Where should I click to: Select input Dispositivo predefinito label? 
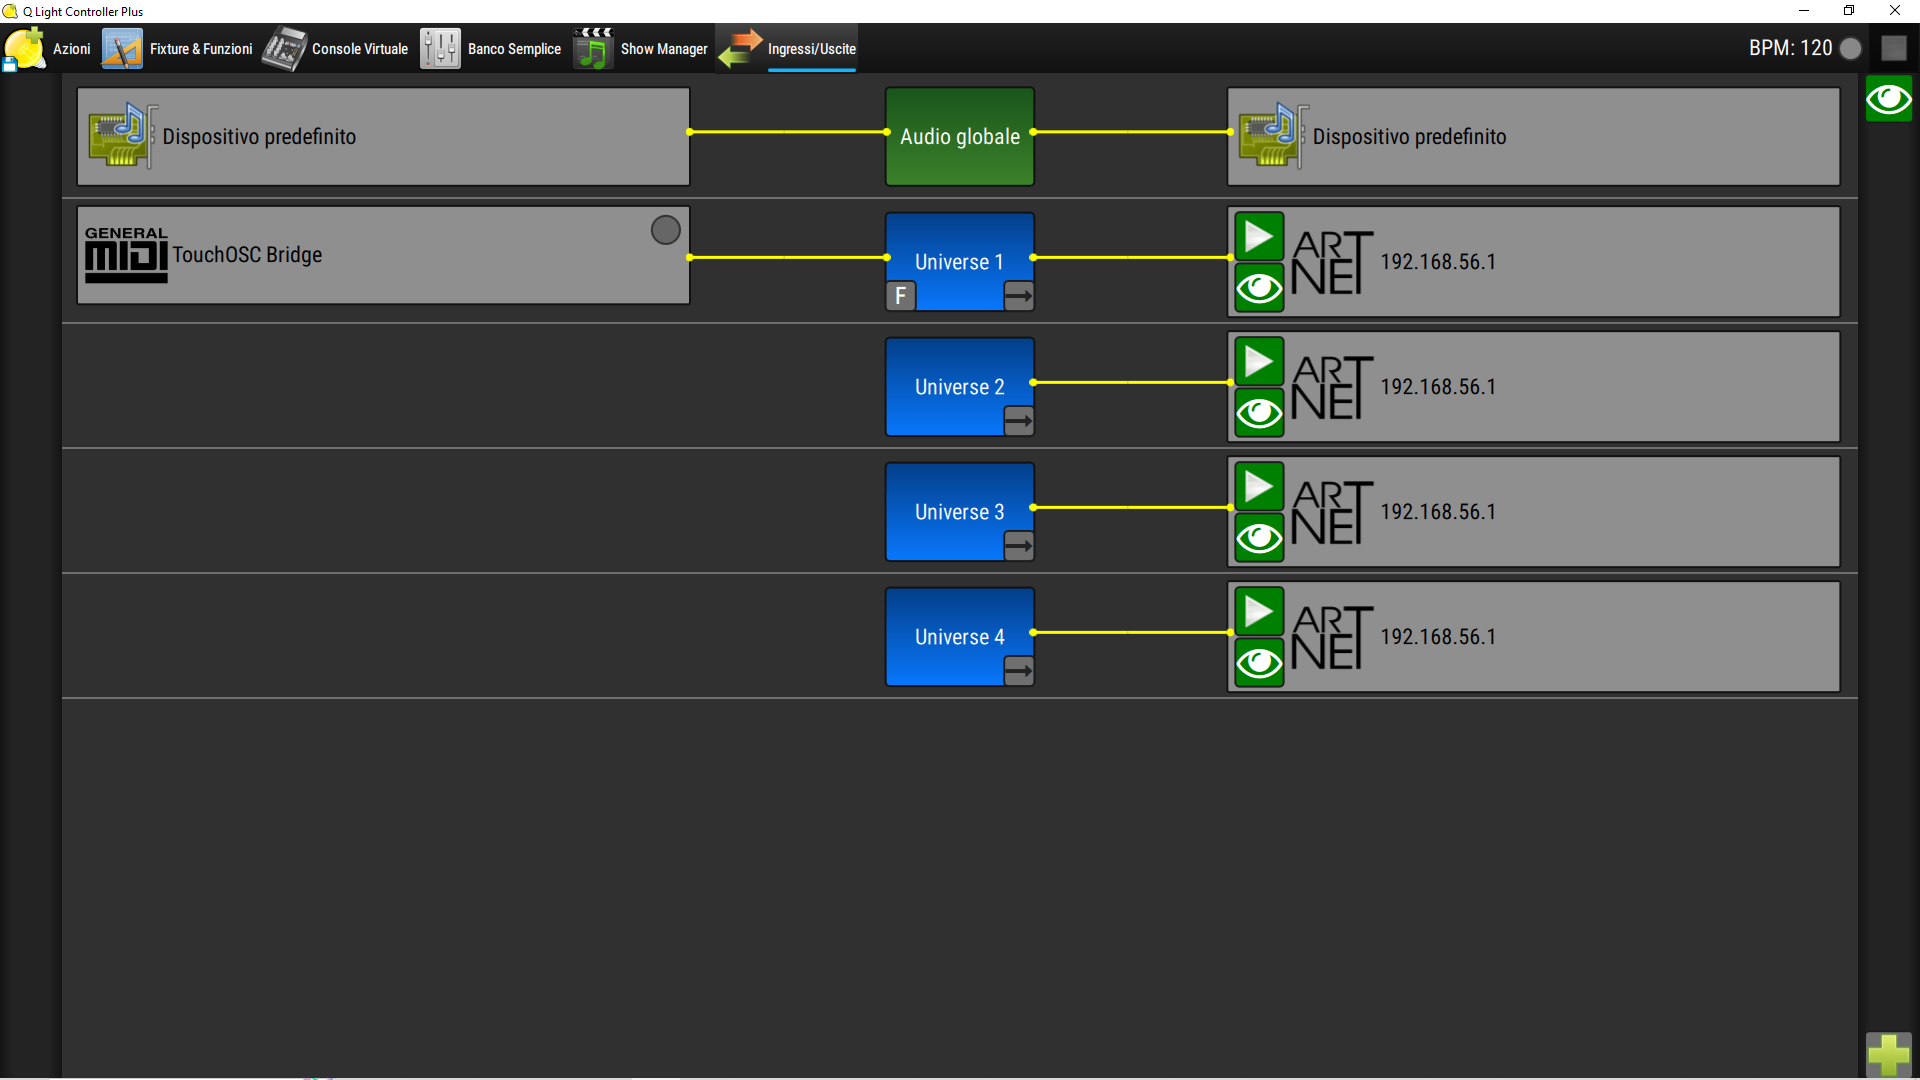(x=259, y=137)
